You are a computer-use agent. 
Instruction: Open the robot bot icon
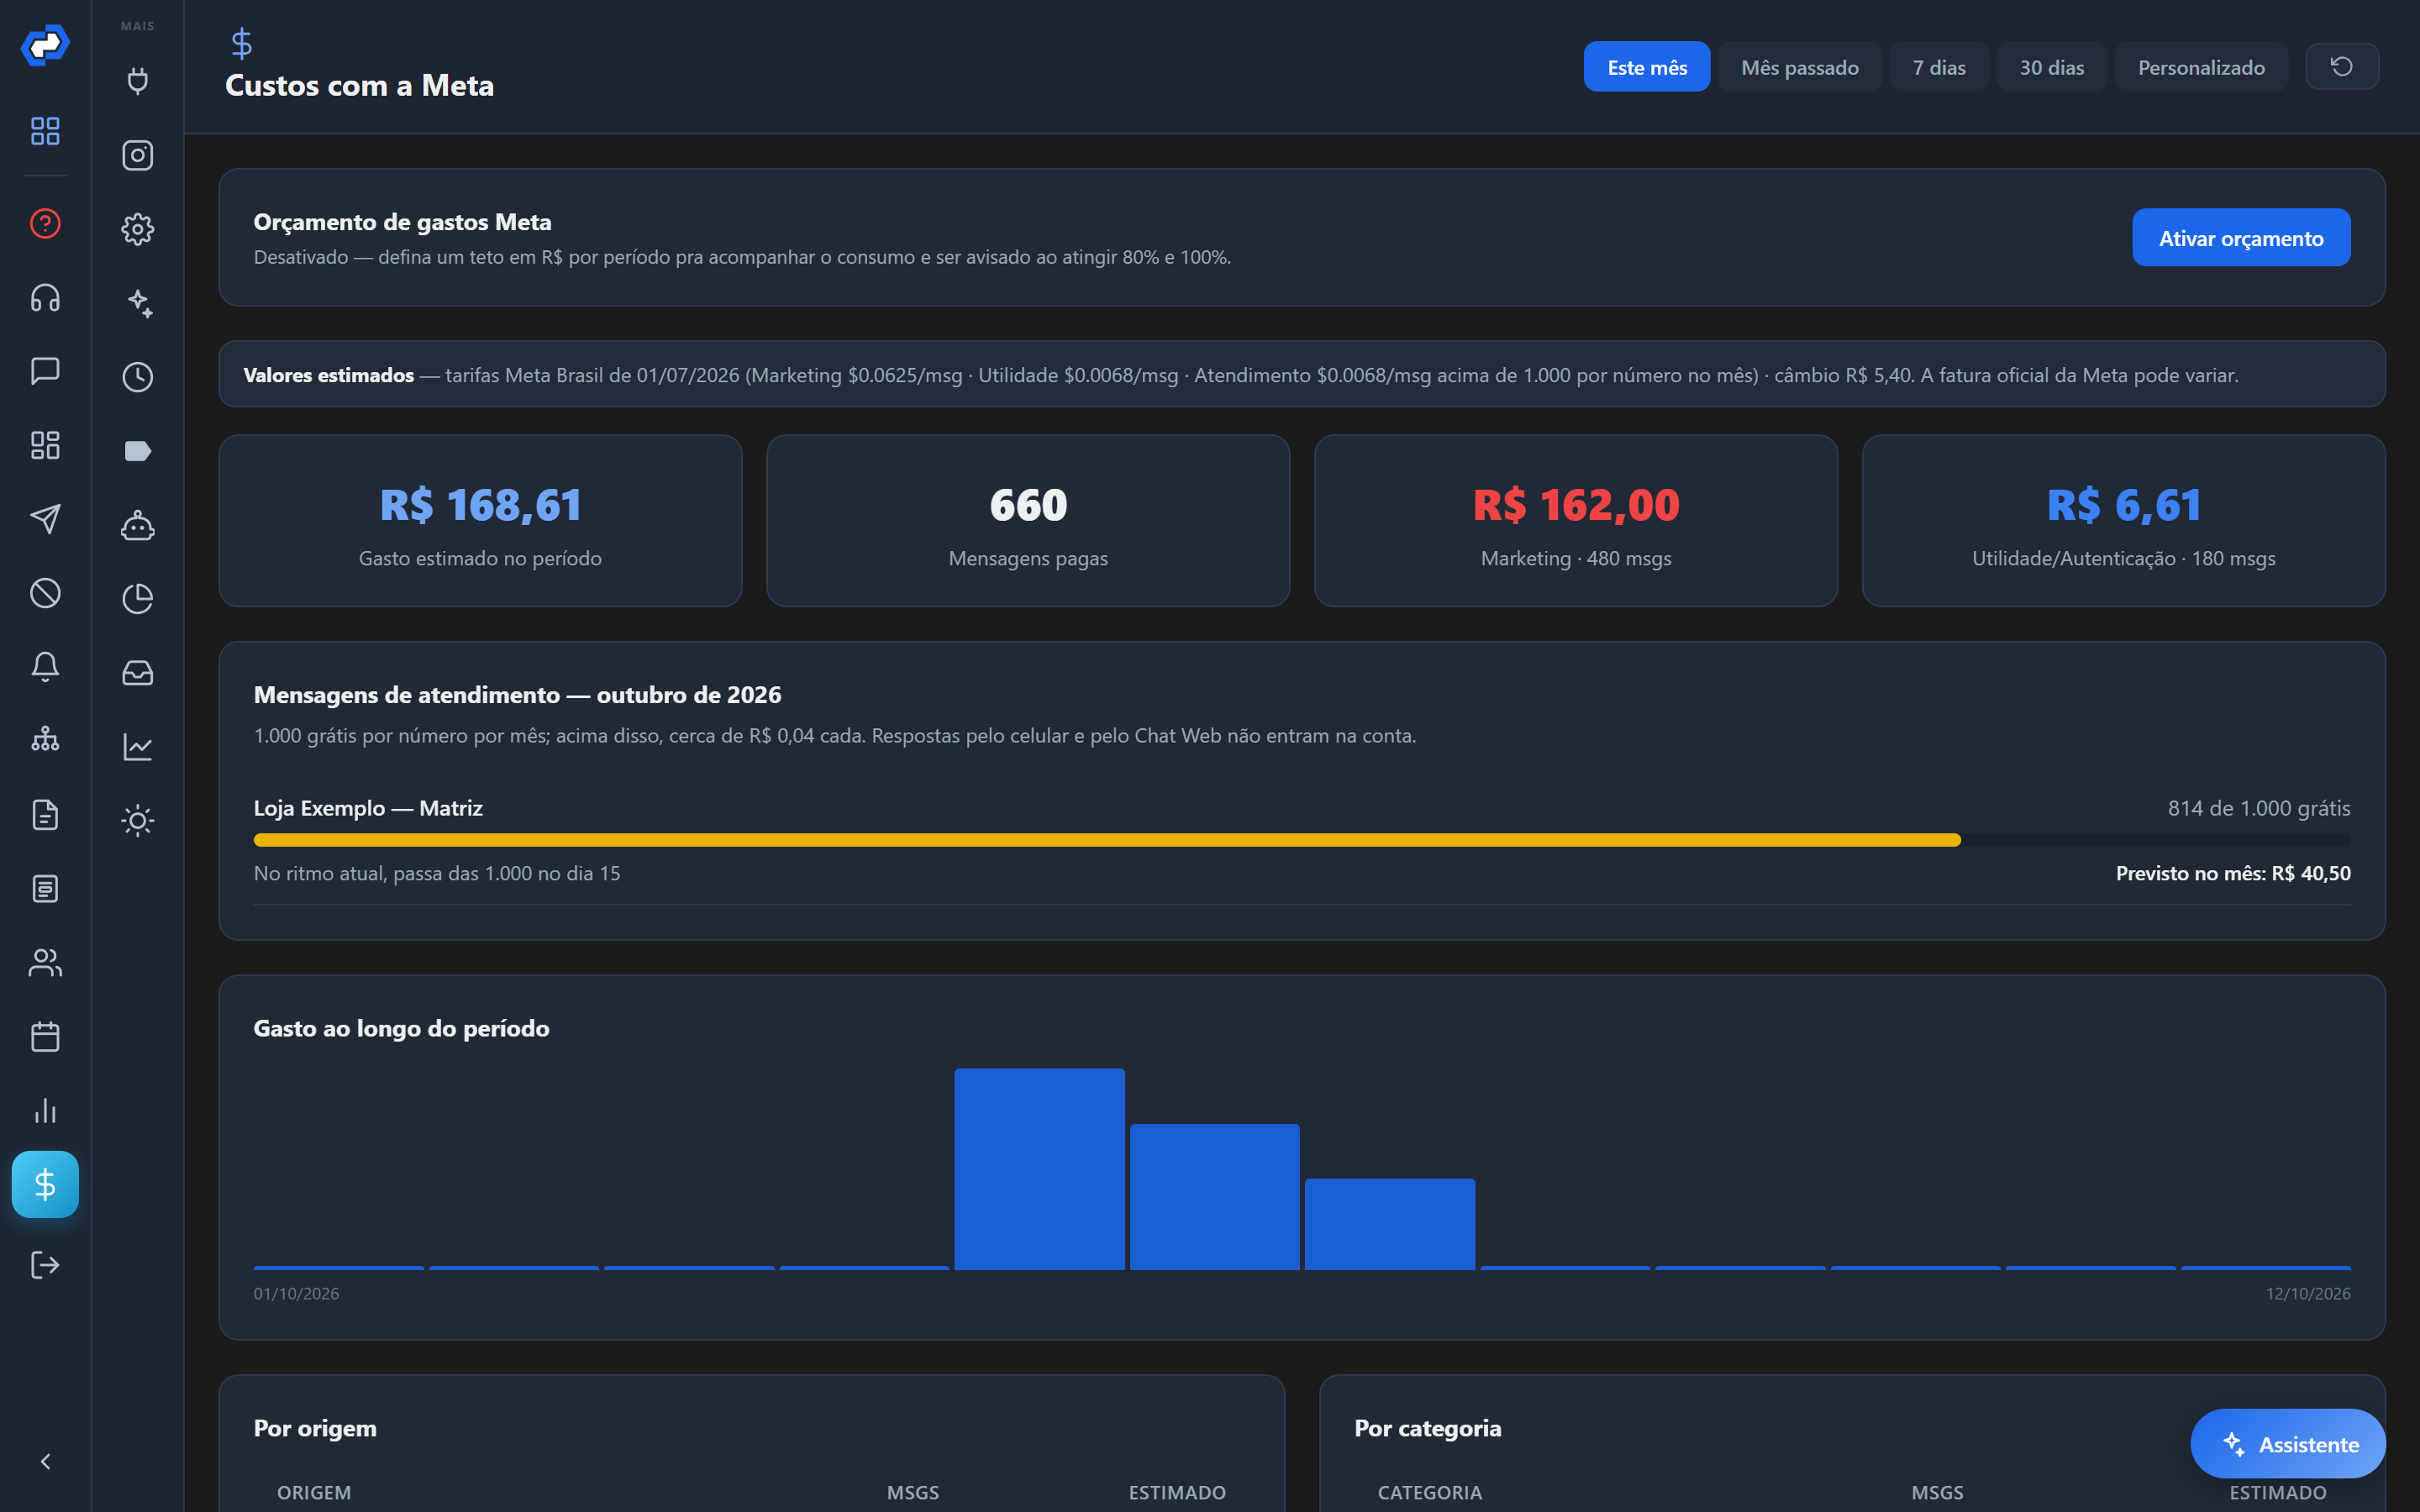tap(138, 525)
